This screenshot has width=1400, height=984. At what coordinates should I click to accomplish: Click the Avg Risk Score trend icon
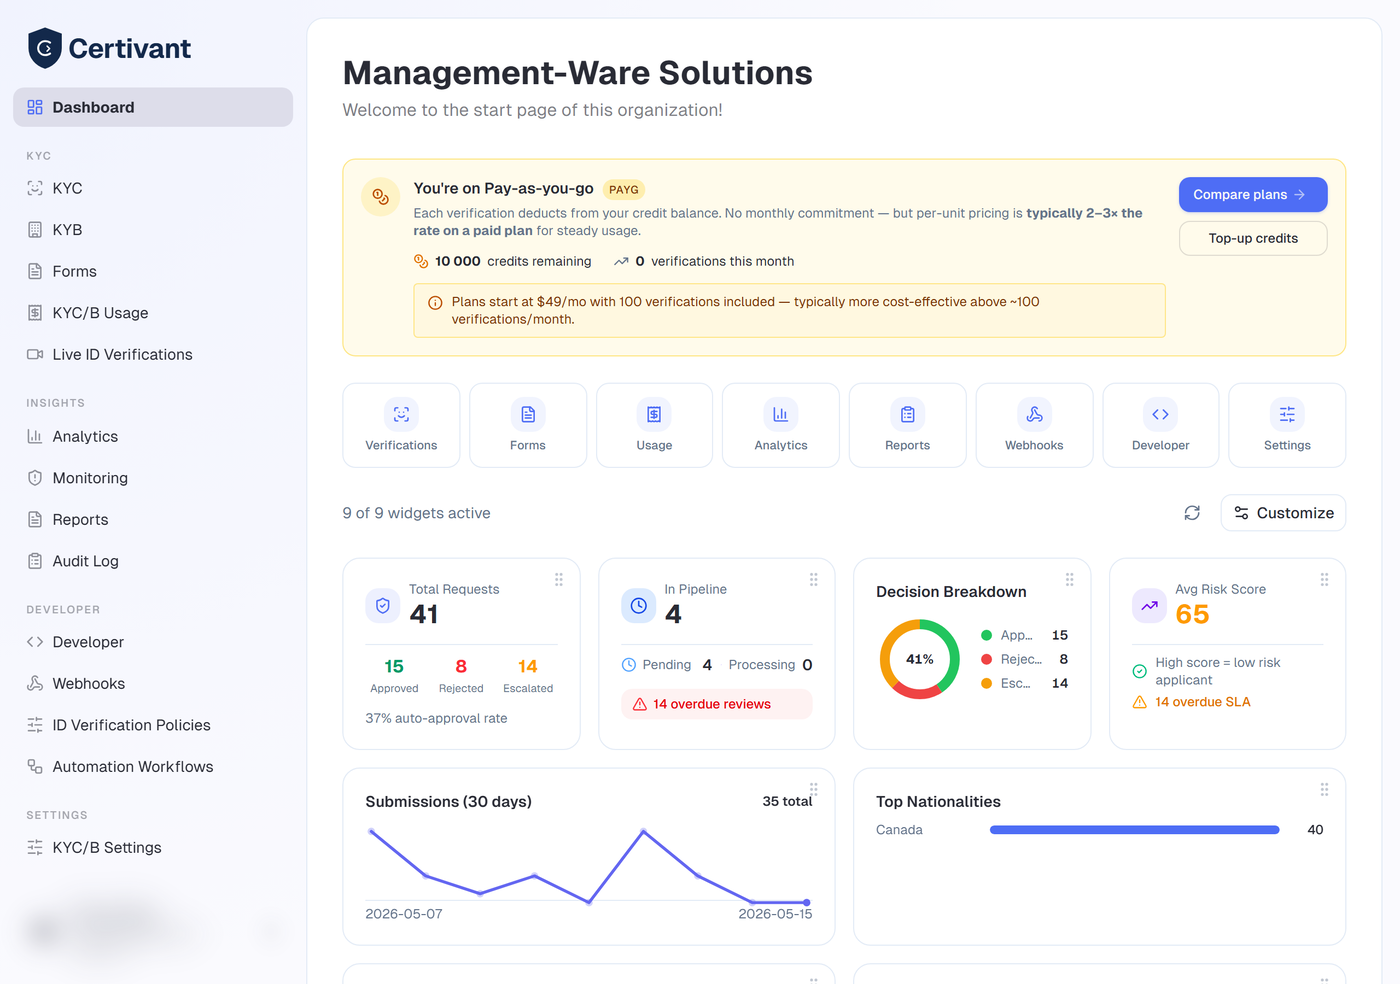click(1149, 605)
